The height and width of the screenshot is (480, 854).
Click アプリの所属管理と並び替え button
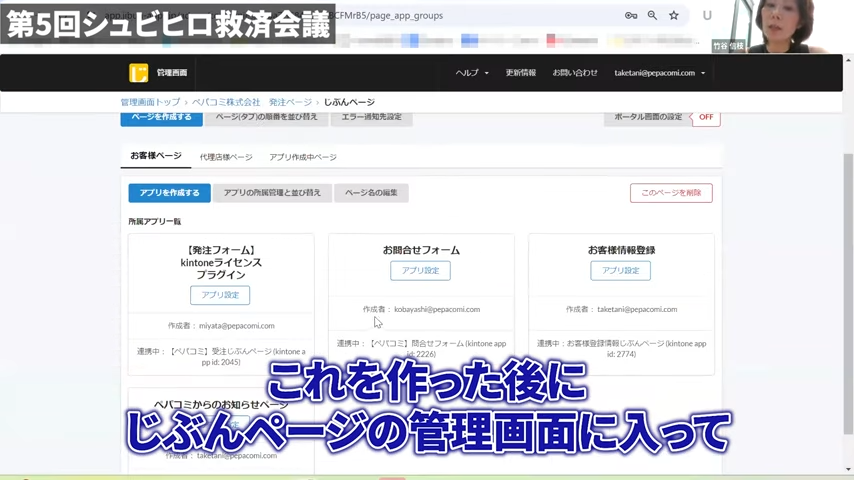coord(272,193)
